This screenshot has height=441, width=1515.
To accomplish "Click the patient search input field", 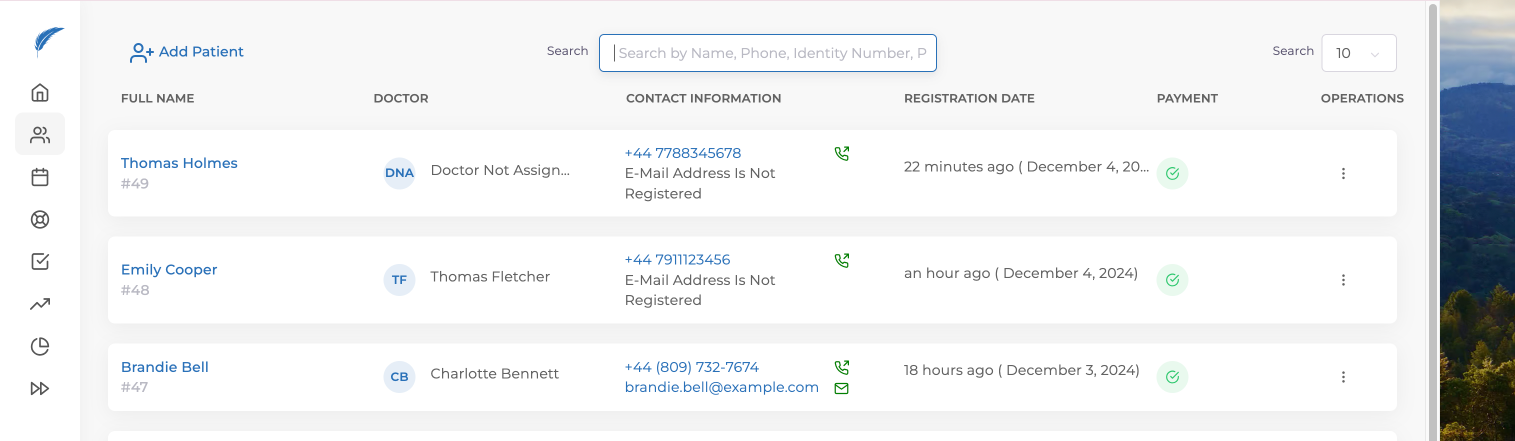I will pyautogui.click(x=768, y=53).
